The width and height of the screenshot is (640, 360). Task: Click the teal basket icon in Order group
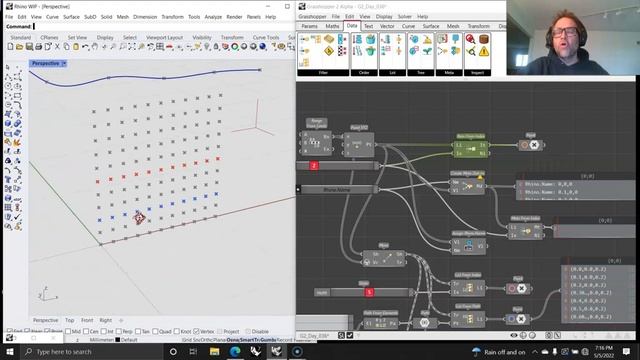[370, 39]
